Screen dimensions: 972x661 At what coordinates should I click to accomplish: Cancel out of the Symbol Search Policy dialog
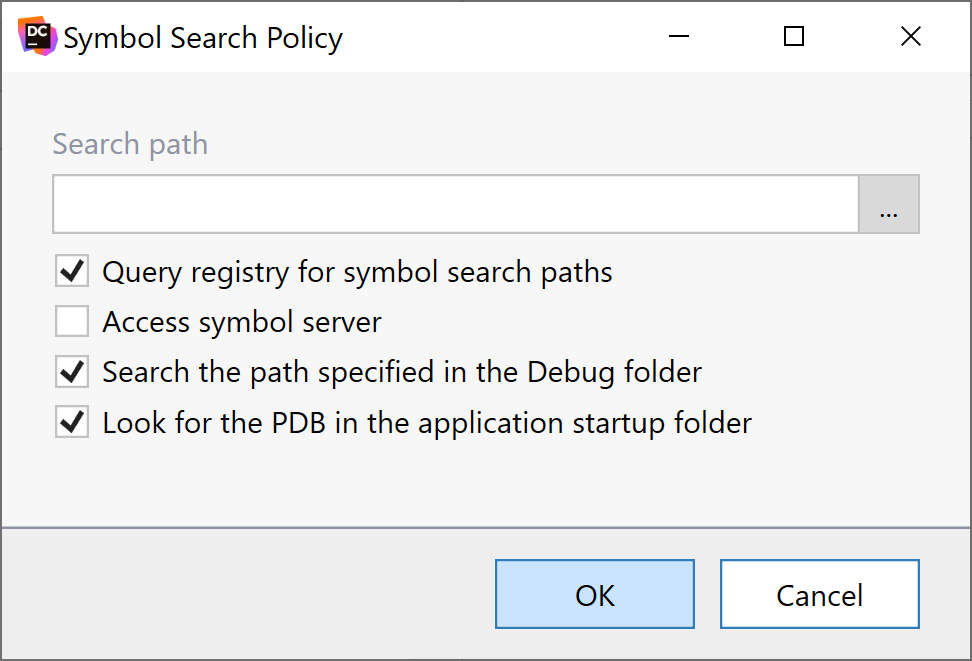819,594
